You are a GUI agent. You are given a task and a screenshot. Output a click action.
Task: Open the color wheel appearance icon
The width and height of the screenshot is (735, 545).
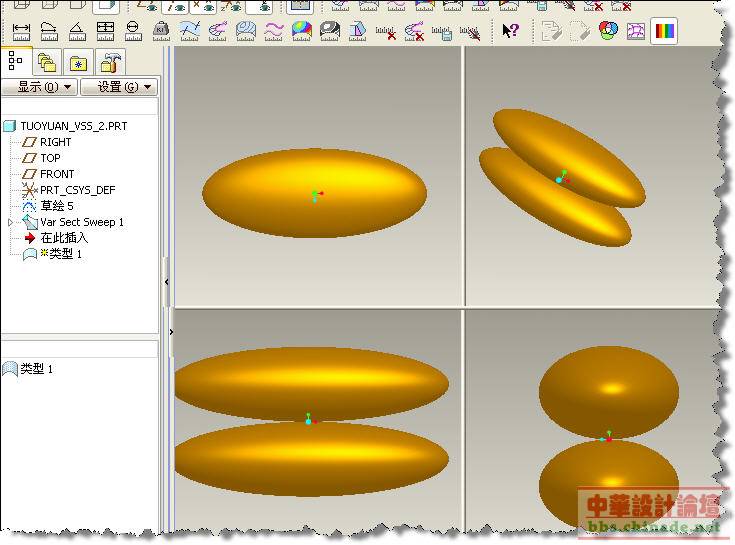[x=608, y=31]
